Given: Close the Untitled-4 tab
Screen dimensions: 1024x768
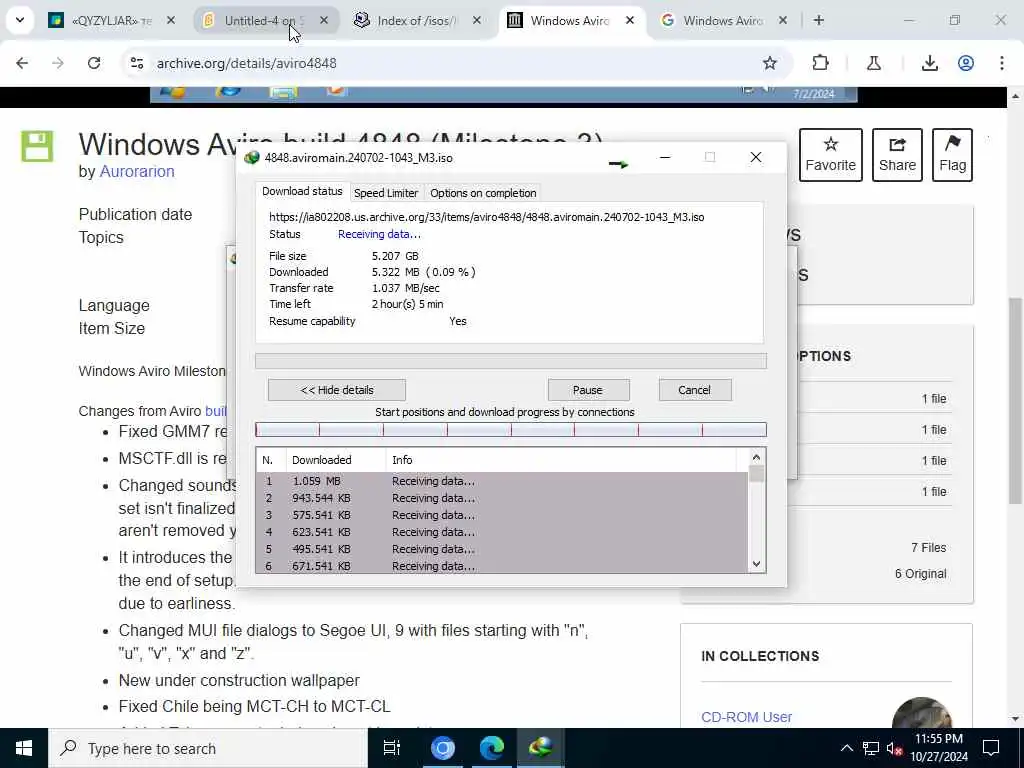Looking at the screenshot, I should pyautogui.click(x=324, y=20).
